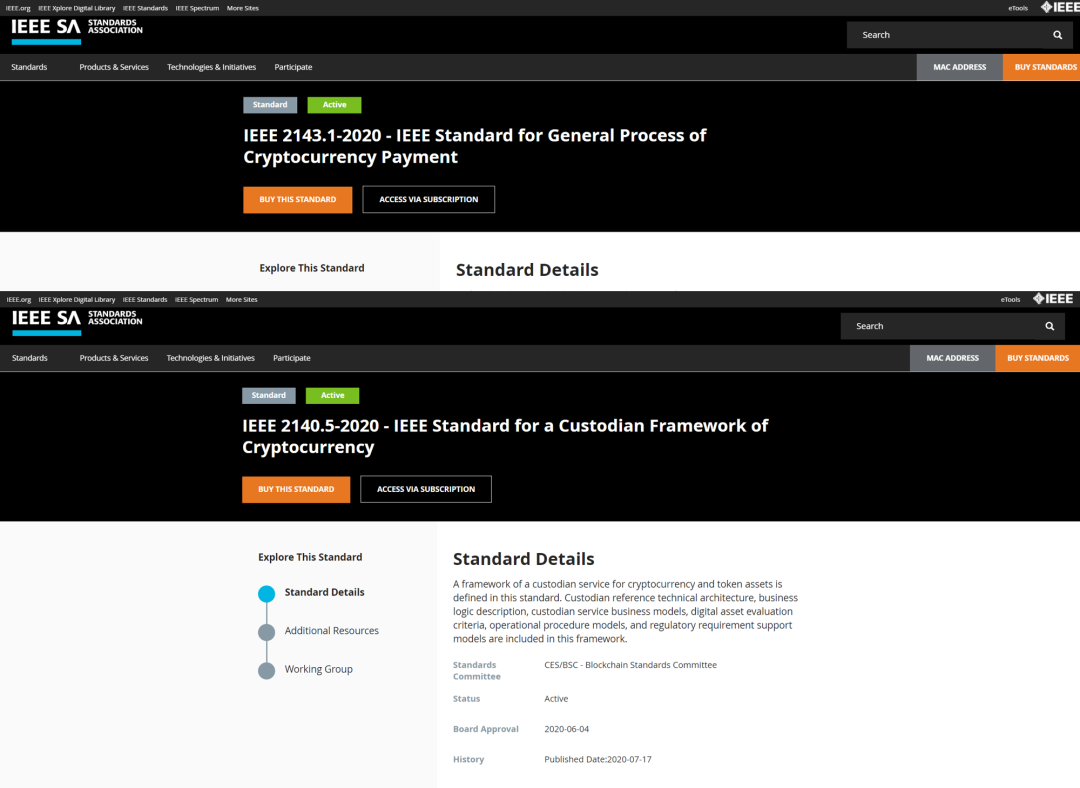Expand More Sites in top utility bar
Image resolution: width=1080 pixels, height=788 pixels.
pos(242,8)
